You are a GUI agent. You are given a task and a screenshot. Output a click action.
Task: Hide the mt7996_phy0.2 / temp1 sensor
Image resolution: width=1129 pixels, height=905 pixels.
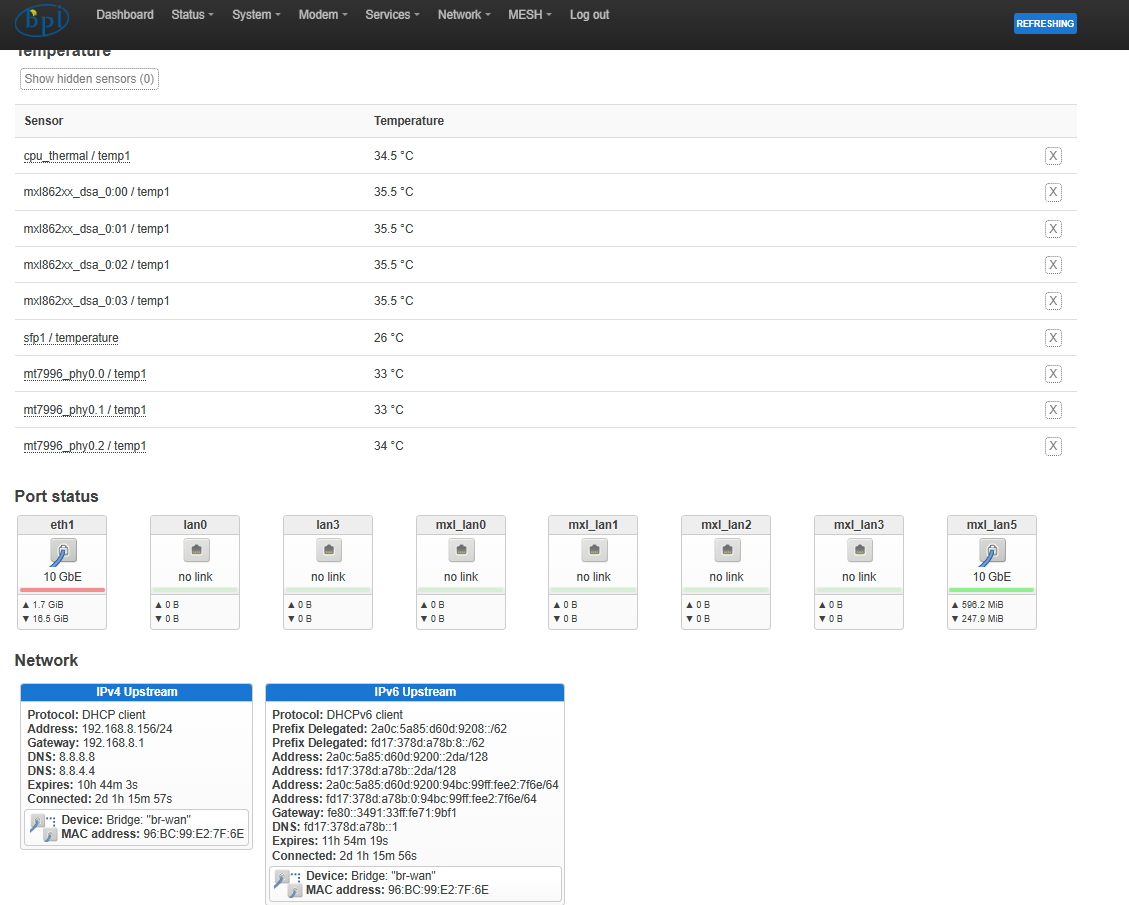click(x=1053, y=446)
